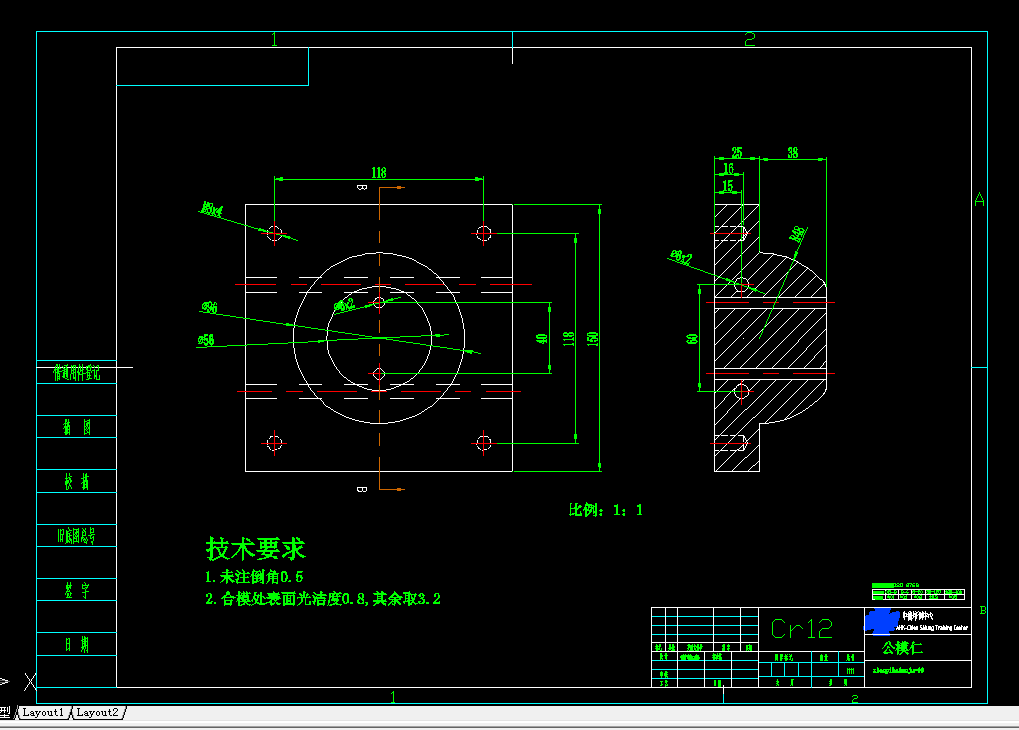Viewport: 1019px width, 730px height.
Task: Pick the upper small hole inside inner circle
Action: pyautogui.click(x=380, y=302)
